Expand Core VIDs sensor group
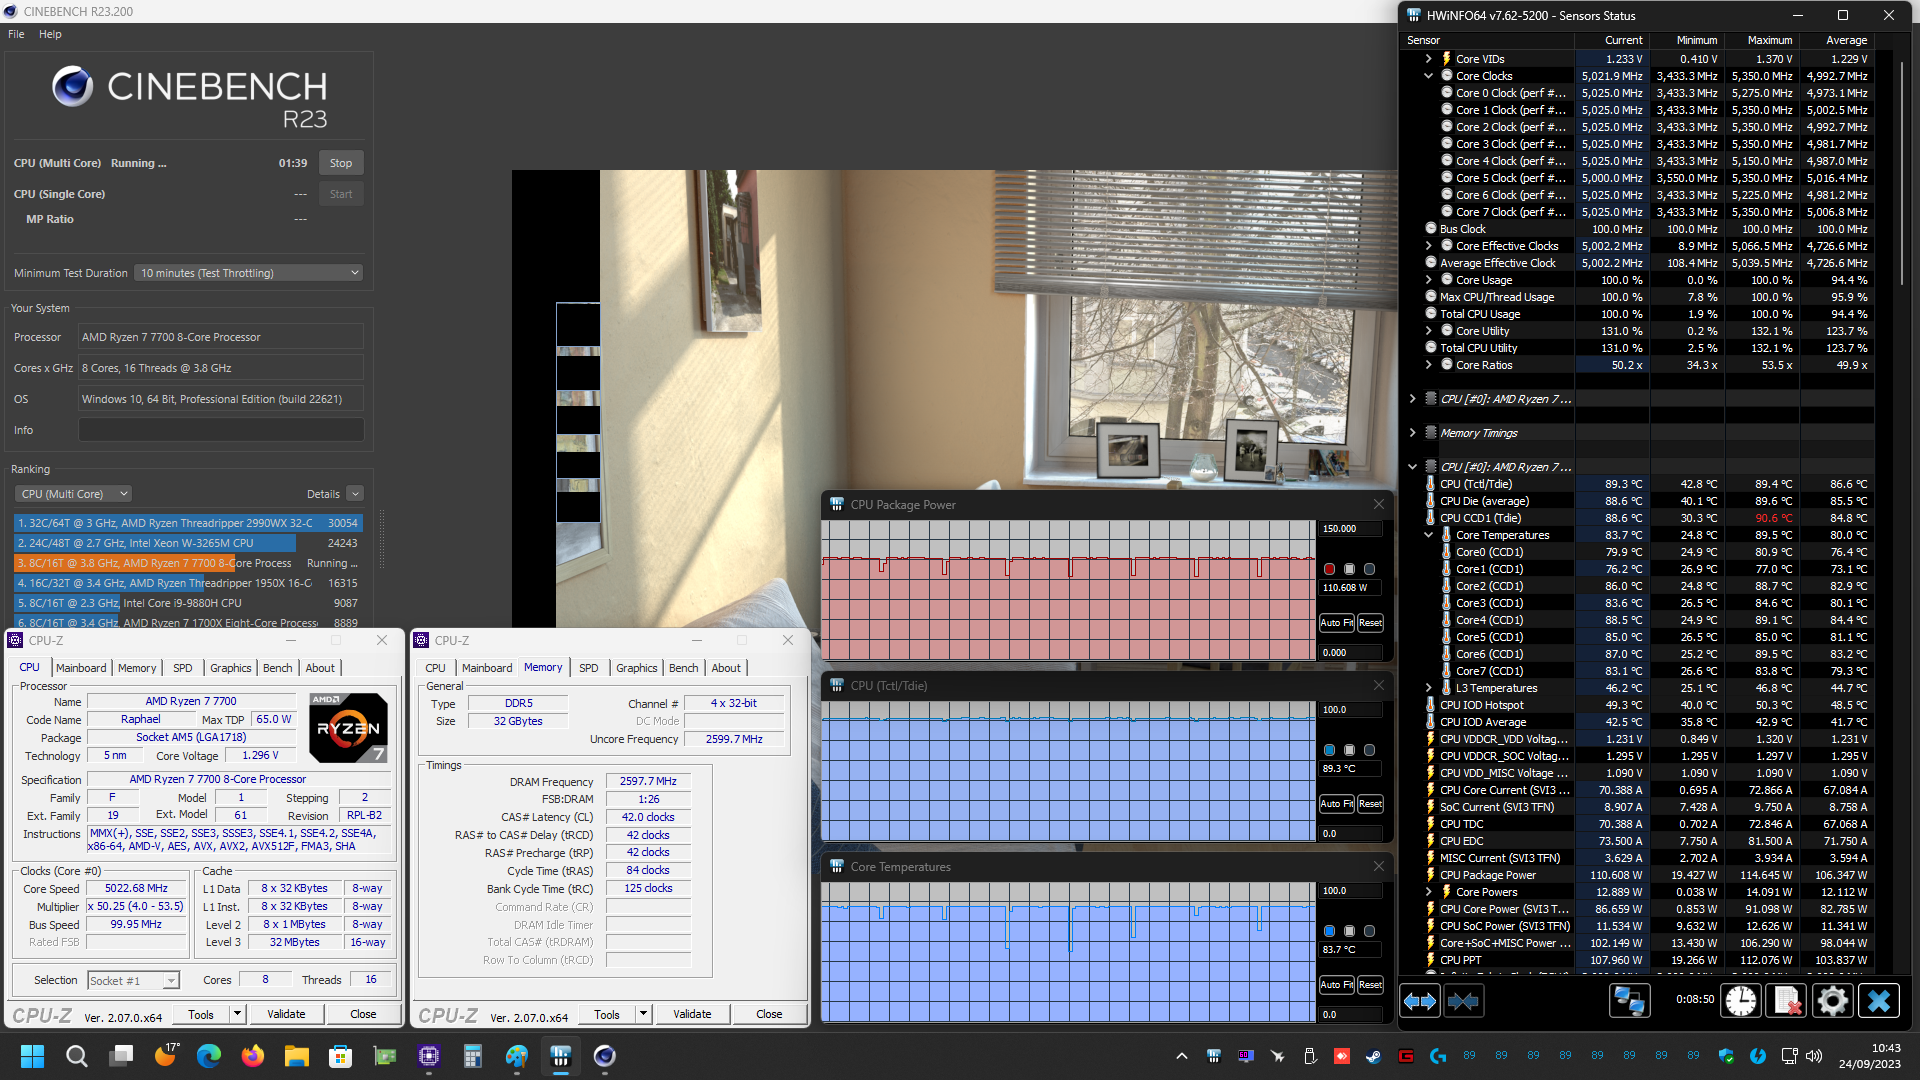The height and width of the screenshot is (1080, 1920). click(1429, 59)
